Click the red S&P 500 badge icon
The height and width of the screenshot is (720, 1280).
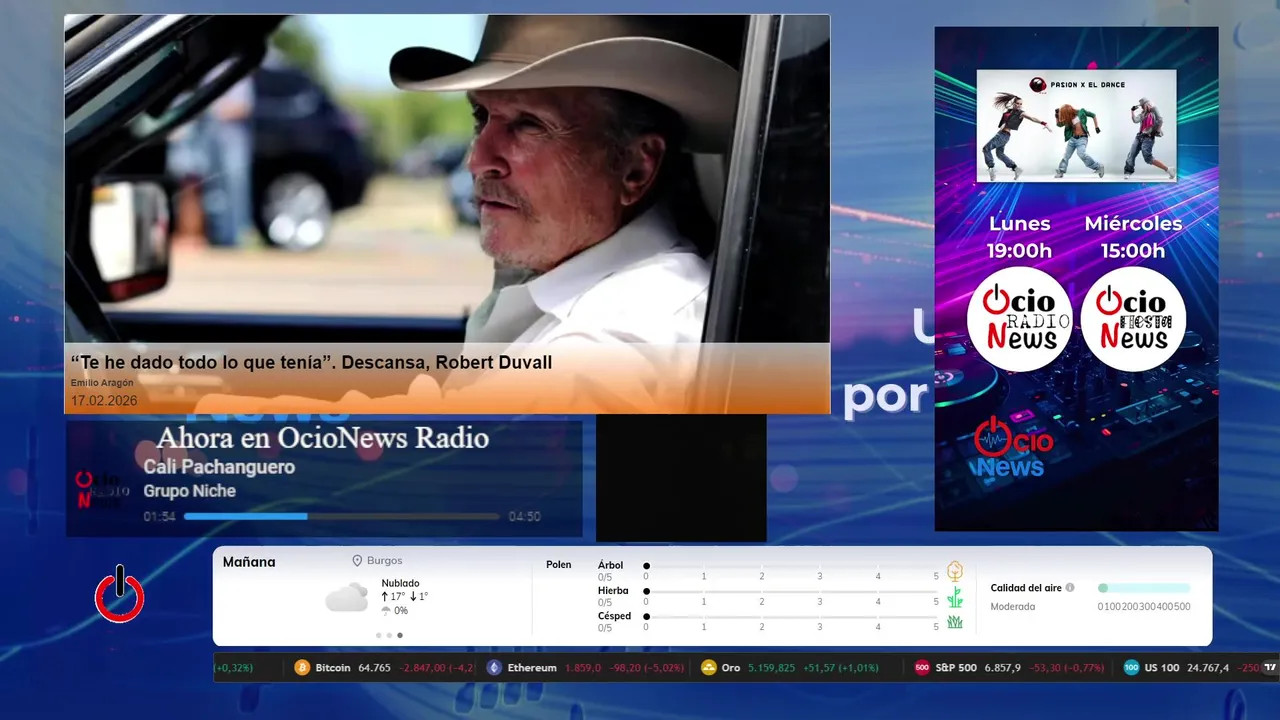922,668
